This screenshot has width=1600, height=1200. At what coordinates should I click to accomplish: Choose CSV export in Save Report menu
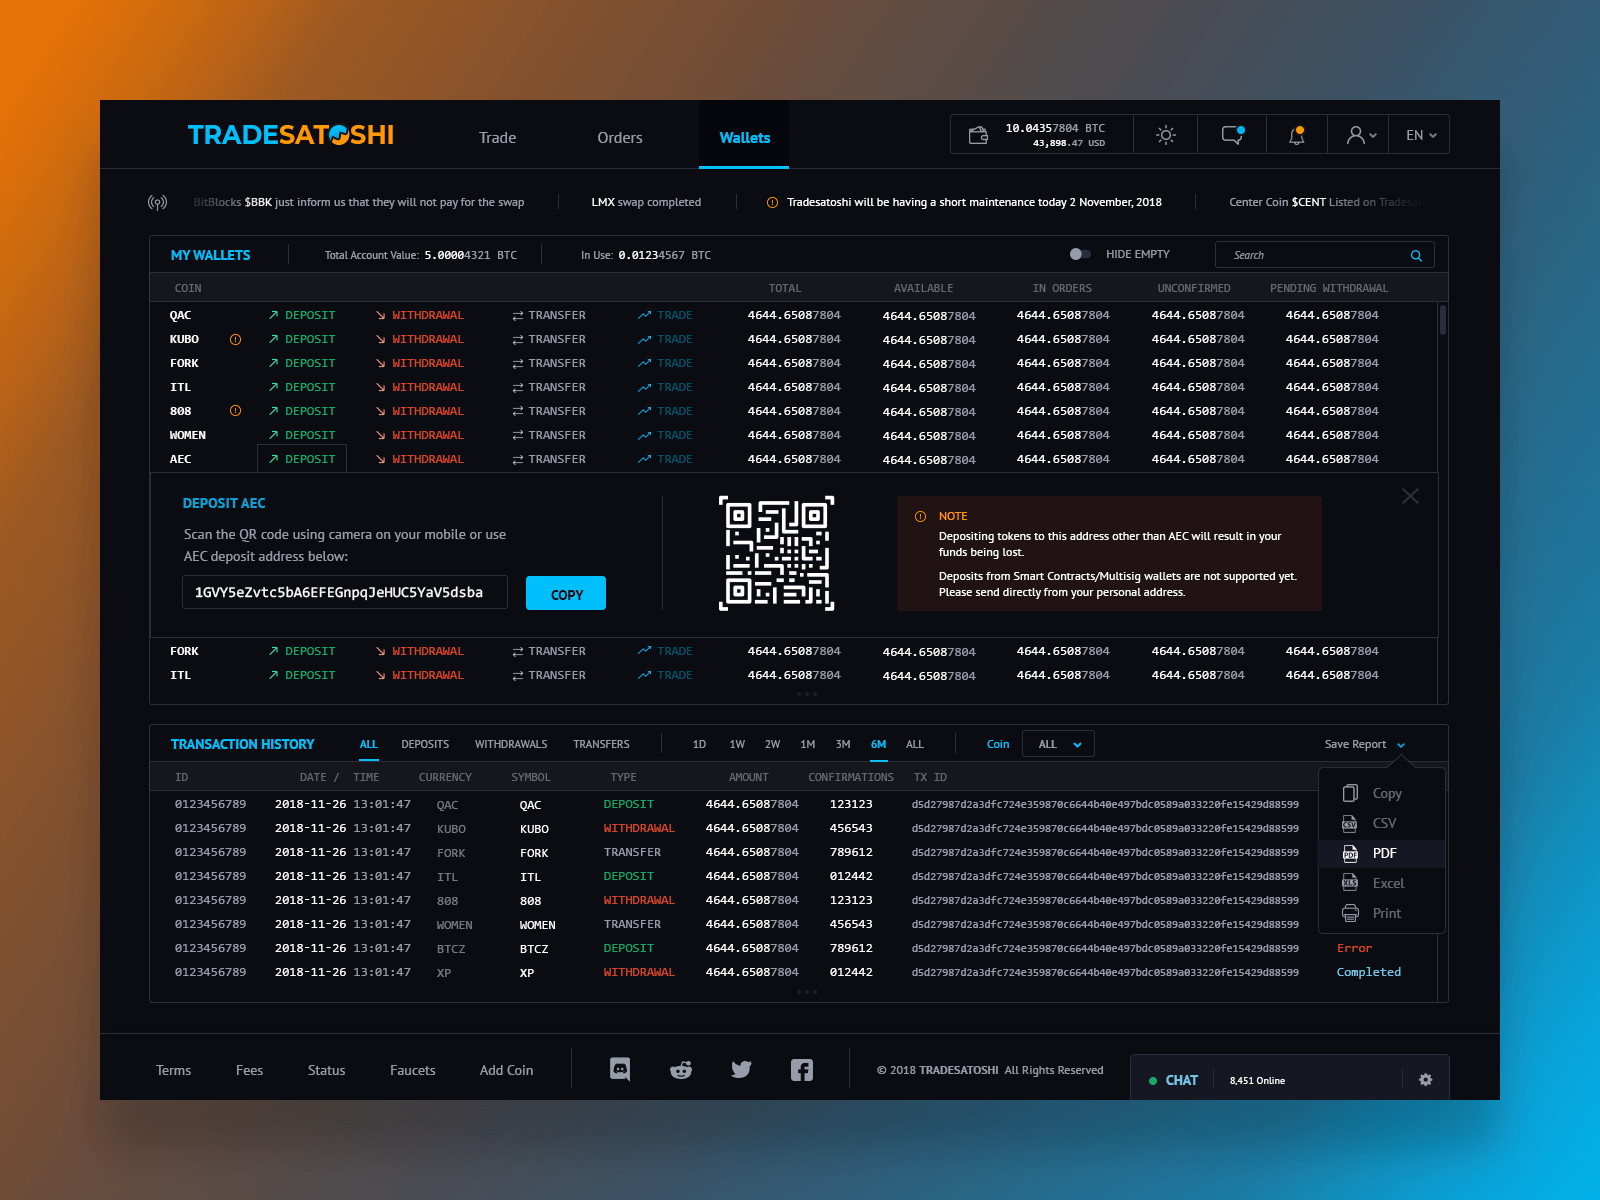[x=1382, y=823]
